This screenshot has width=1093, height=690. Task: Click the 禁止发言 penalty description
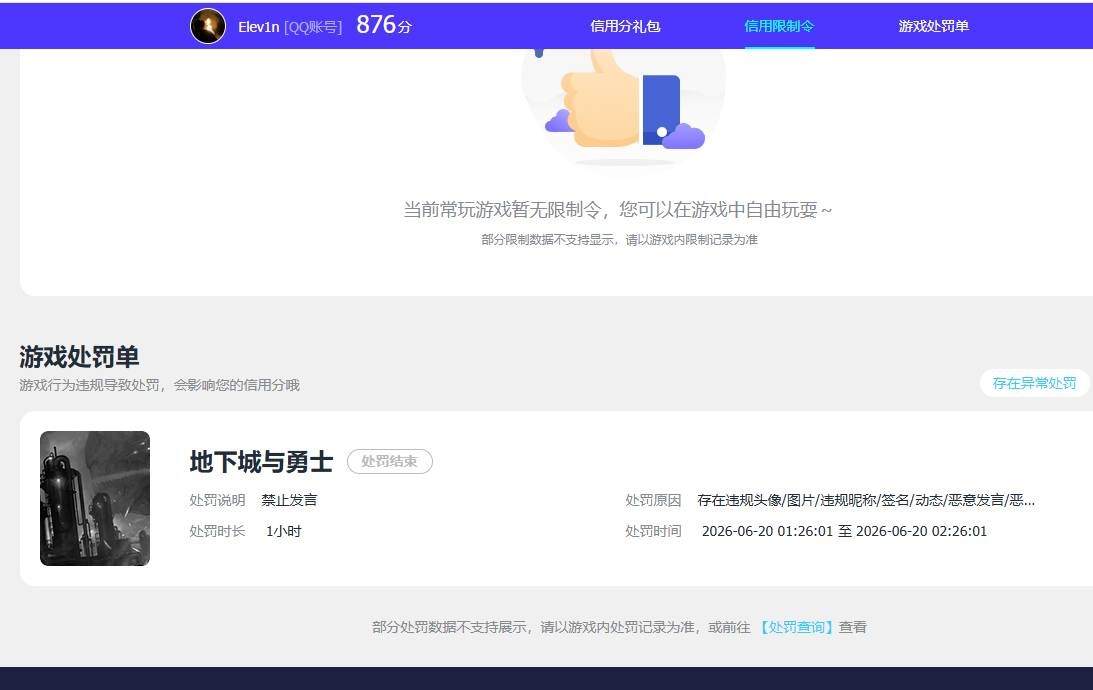click(x=289, y=500)
